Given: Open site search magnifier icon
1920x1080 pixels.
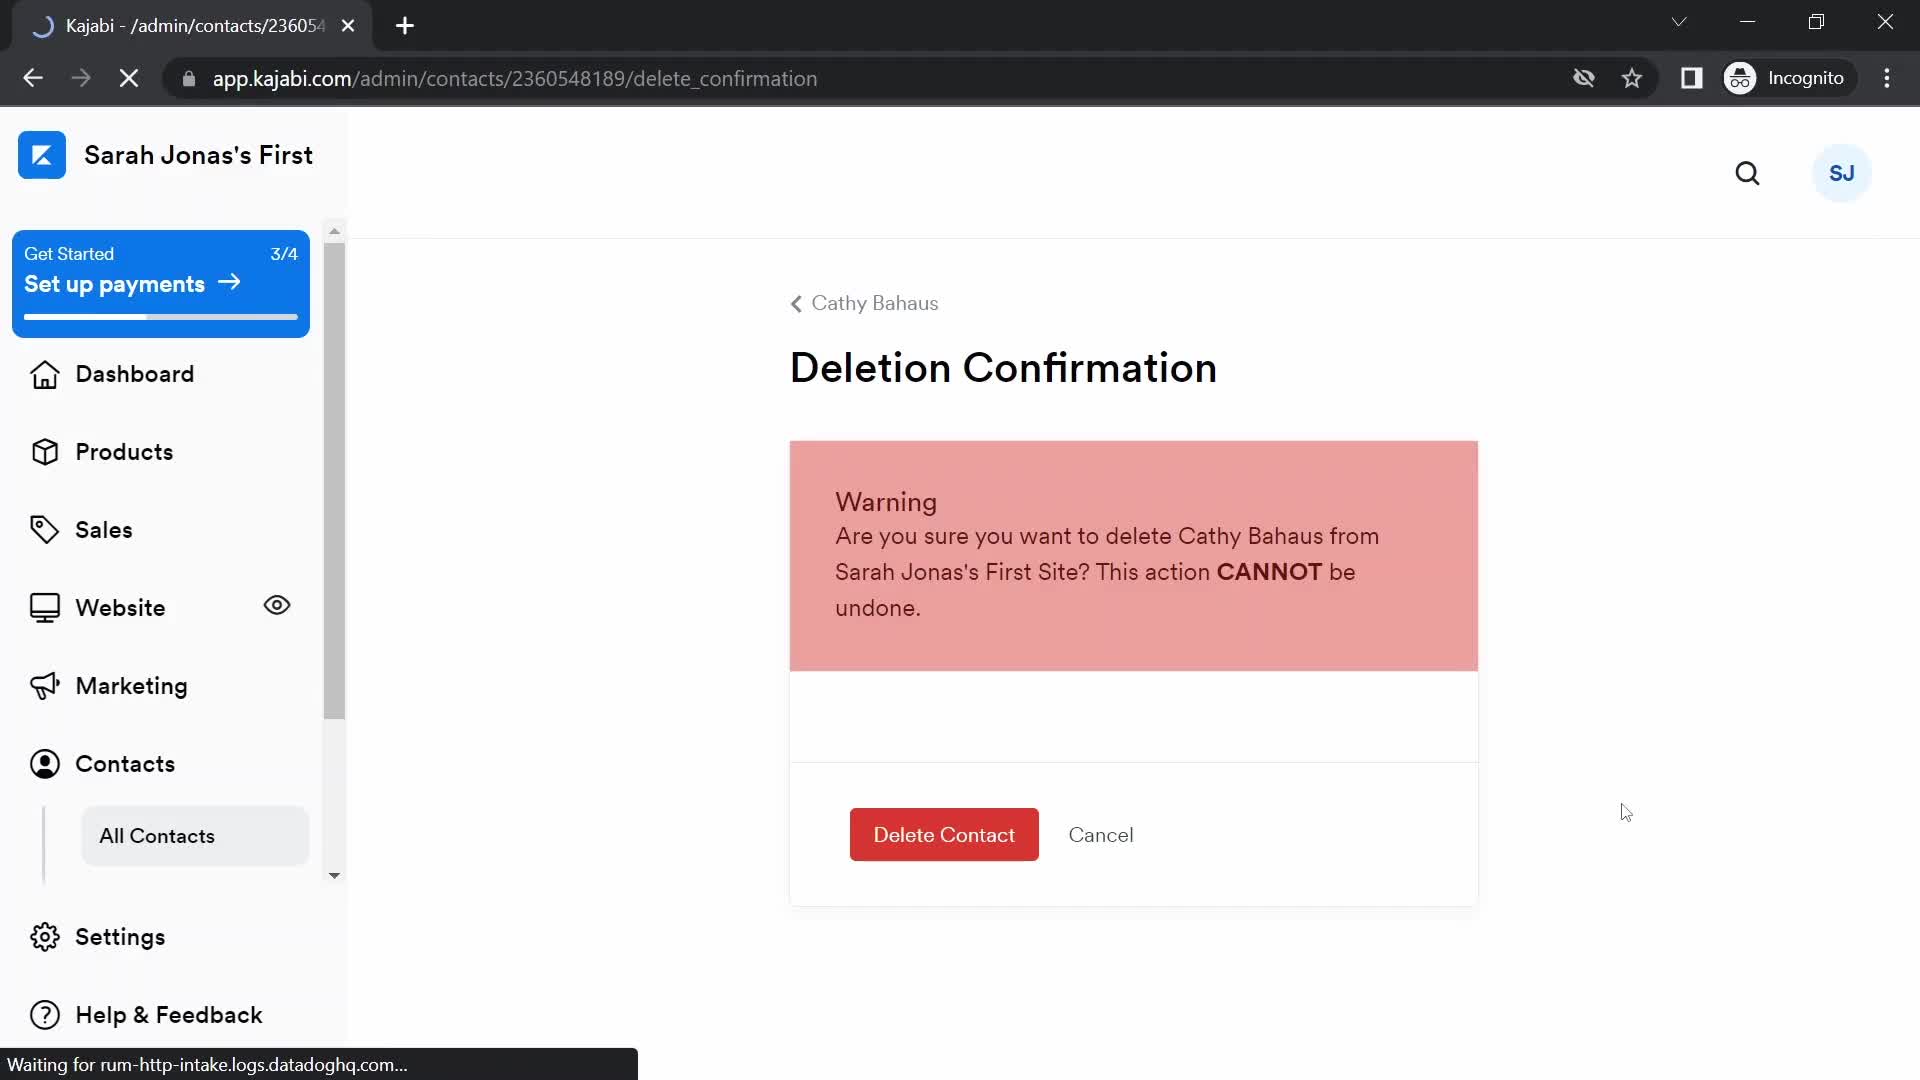Looking at the screenshot, I should pos(1747,173).
